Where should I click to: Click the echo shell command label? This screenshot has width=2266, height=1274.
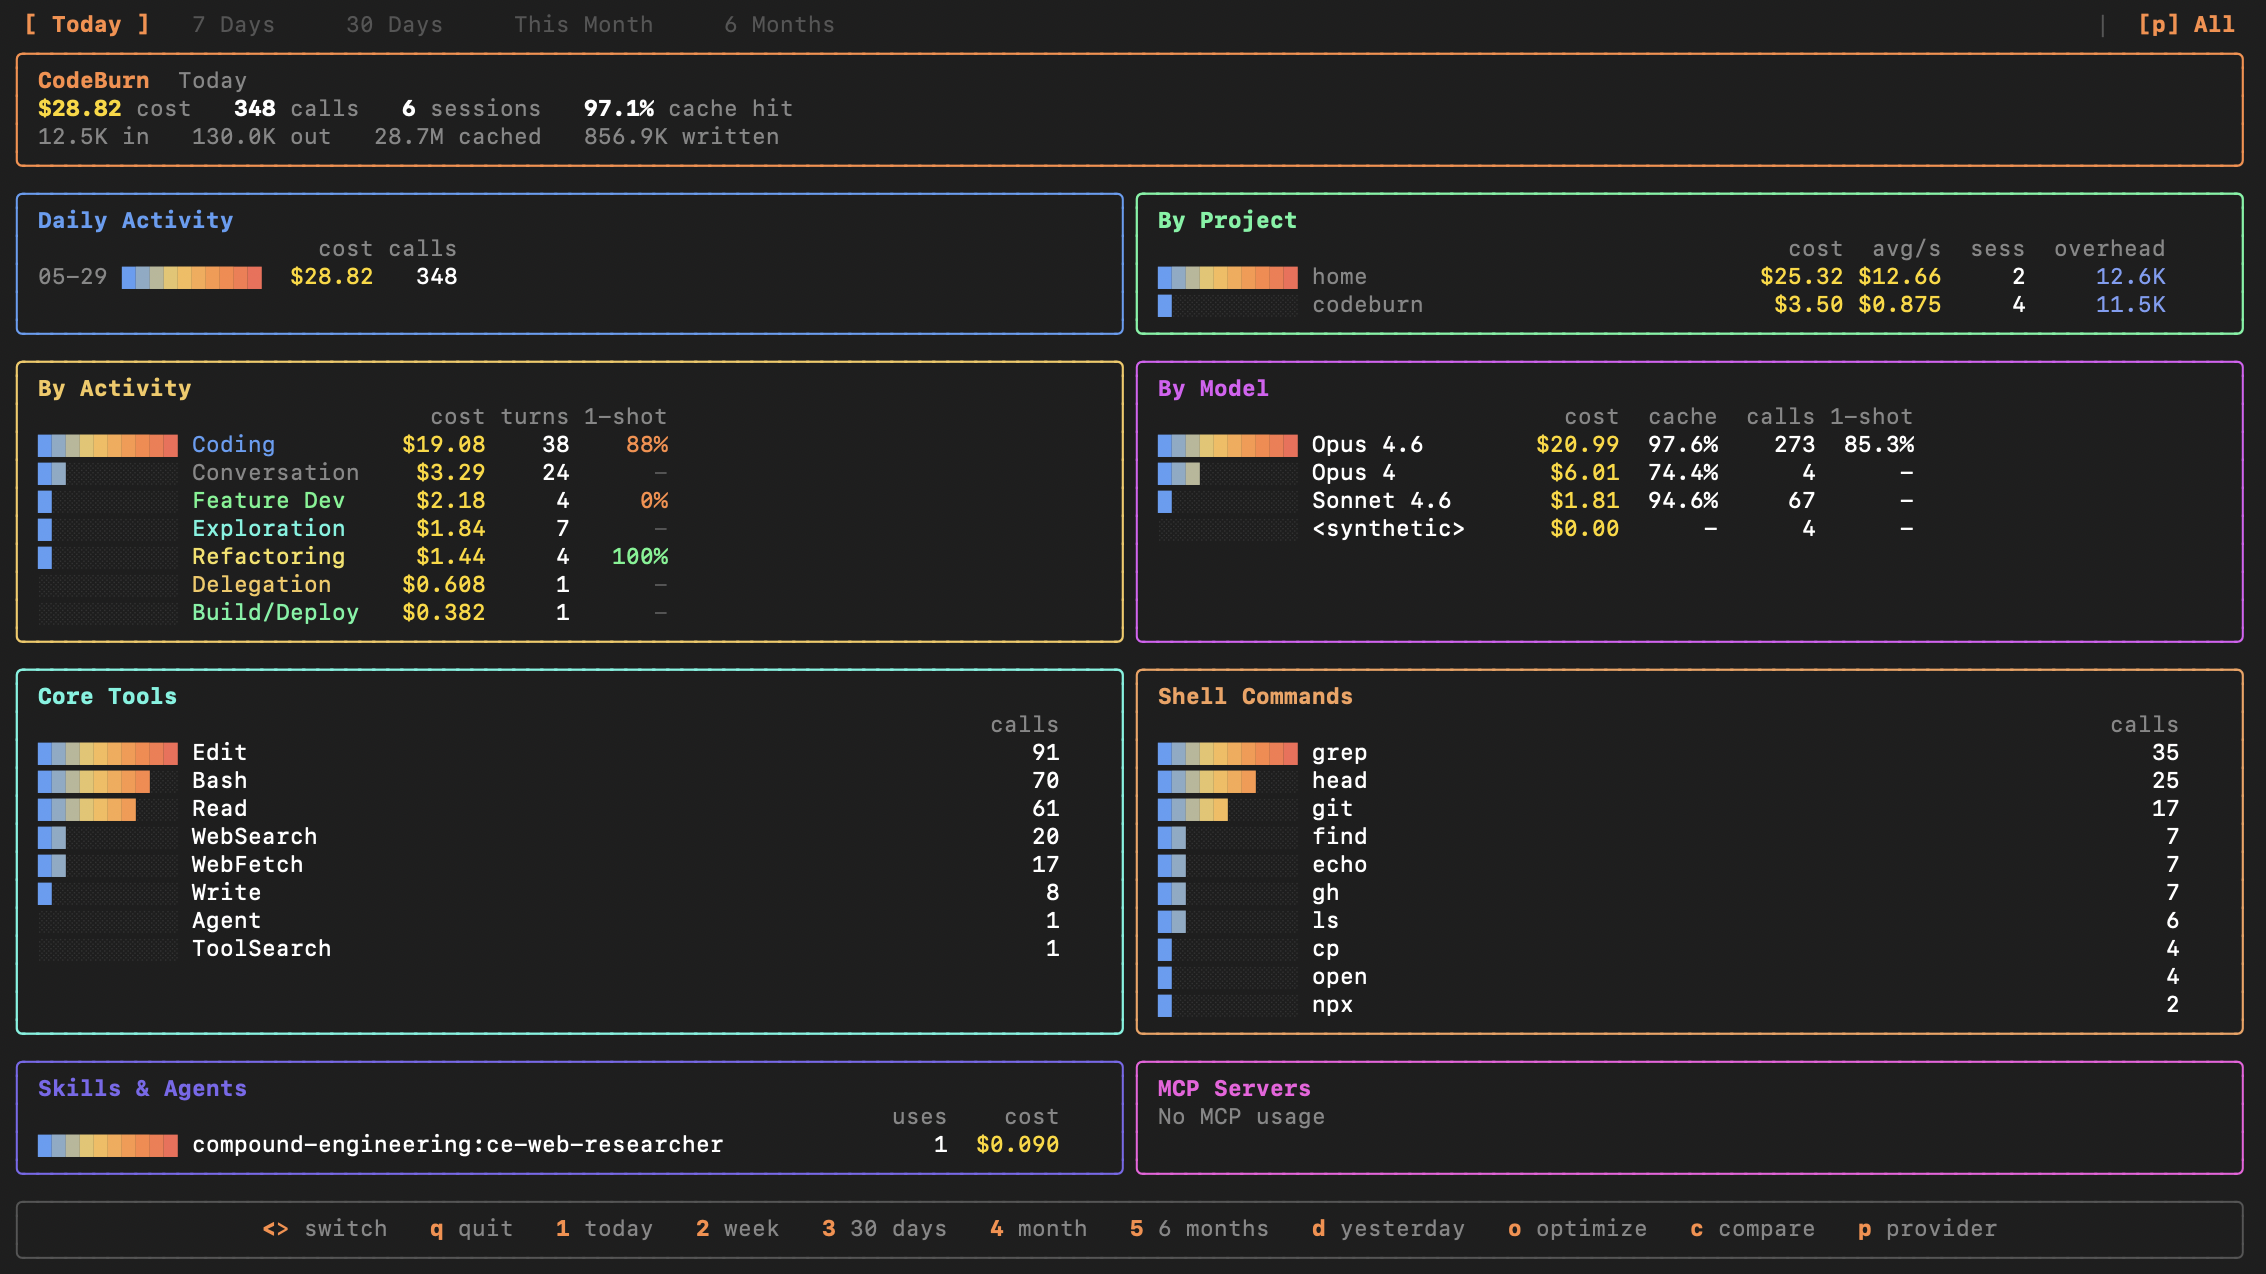[x=1339, y=864]
